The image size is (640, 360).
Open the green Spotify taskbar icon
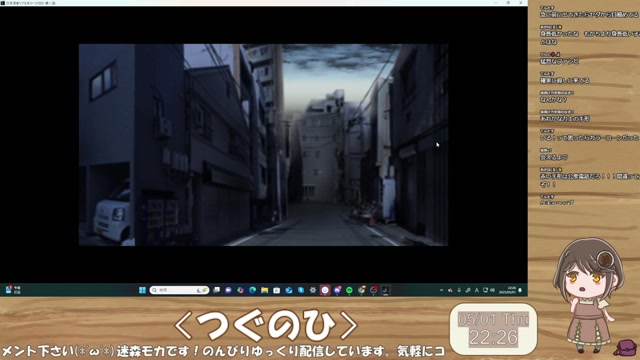coord(349,290)
